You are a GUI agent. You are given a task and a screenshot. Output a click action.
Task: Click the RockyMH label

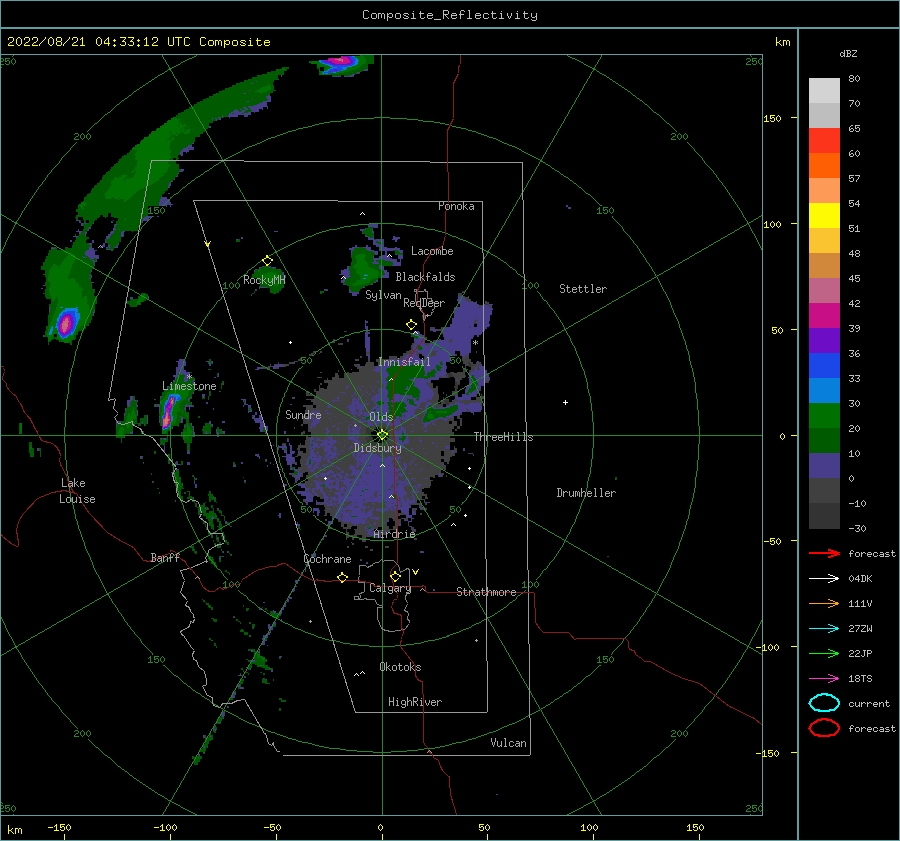[x=264, y=280]
